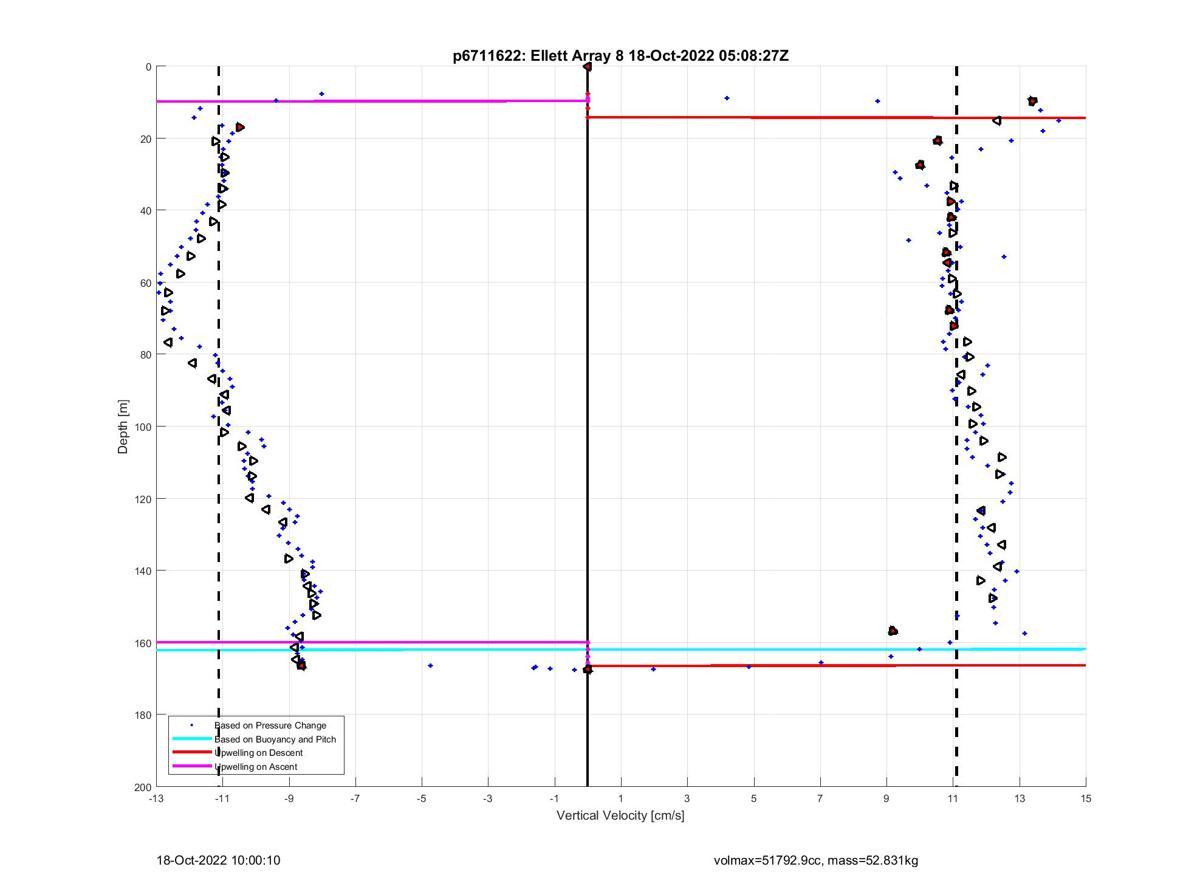The height and width of the screenshot is (885, 1200).
Task: Click the cyan line sample in the legend
Action: (x=192, y=739)
